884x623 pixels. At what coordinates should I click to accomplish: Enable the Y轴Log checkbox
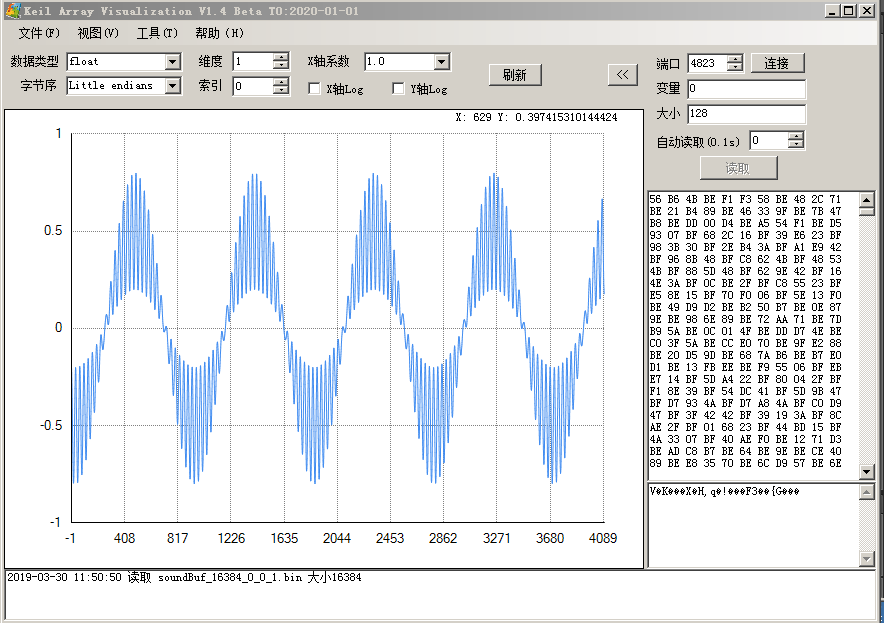(398, 88)
